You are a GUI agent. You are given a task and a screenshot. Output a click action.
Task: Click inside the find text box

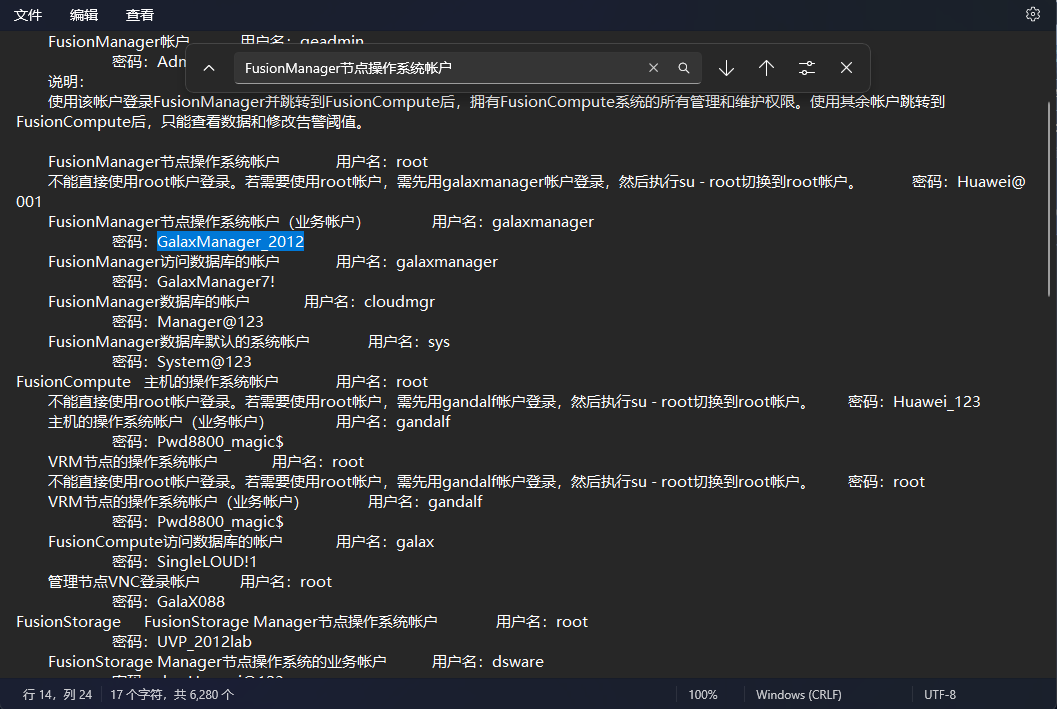(x=440, y=68)
